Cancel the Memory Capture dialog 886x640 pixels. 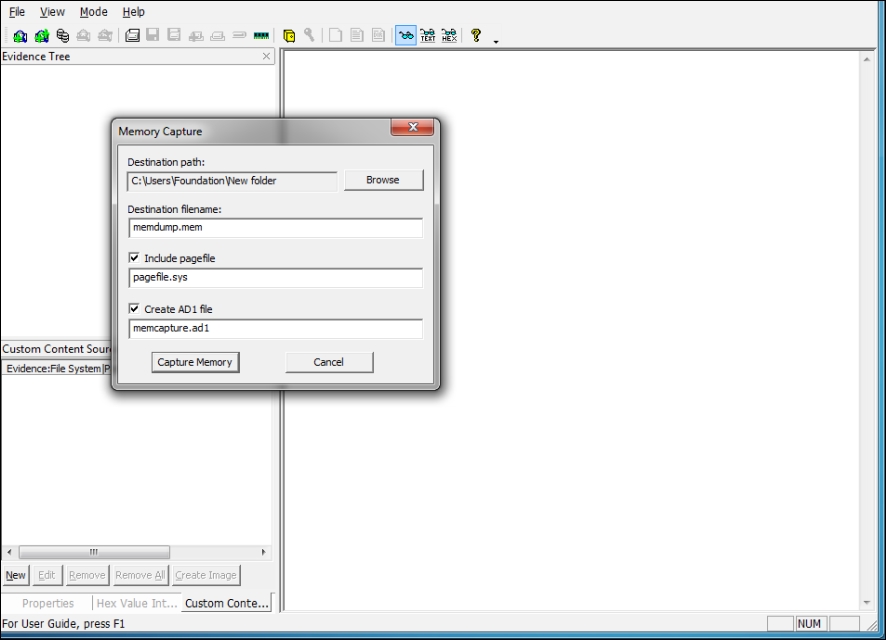point(329,362)
